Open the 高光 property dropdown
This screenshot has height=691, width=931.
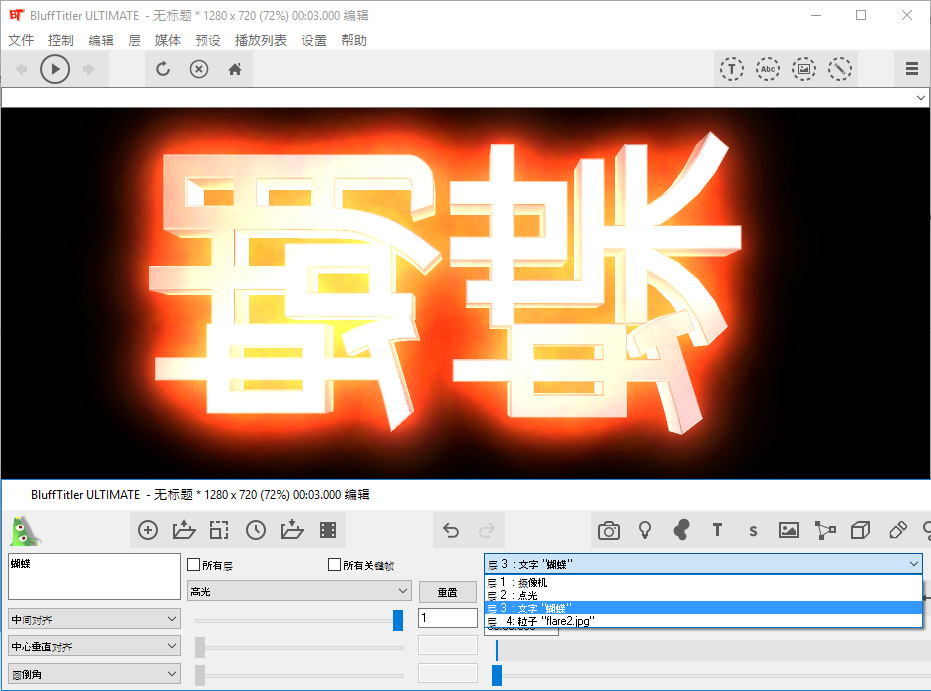pos(299,592)
